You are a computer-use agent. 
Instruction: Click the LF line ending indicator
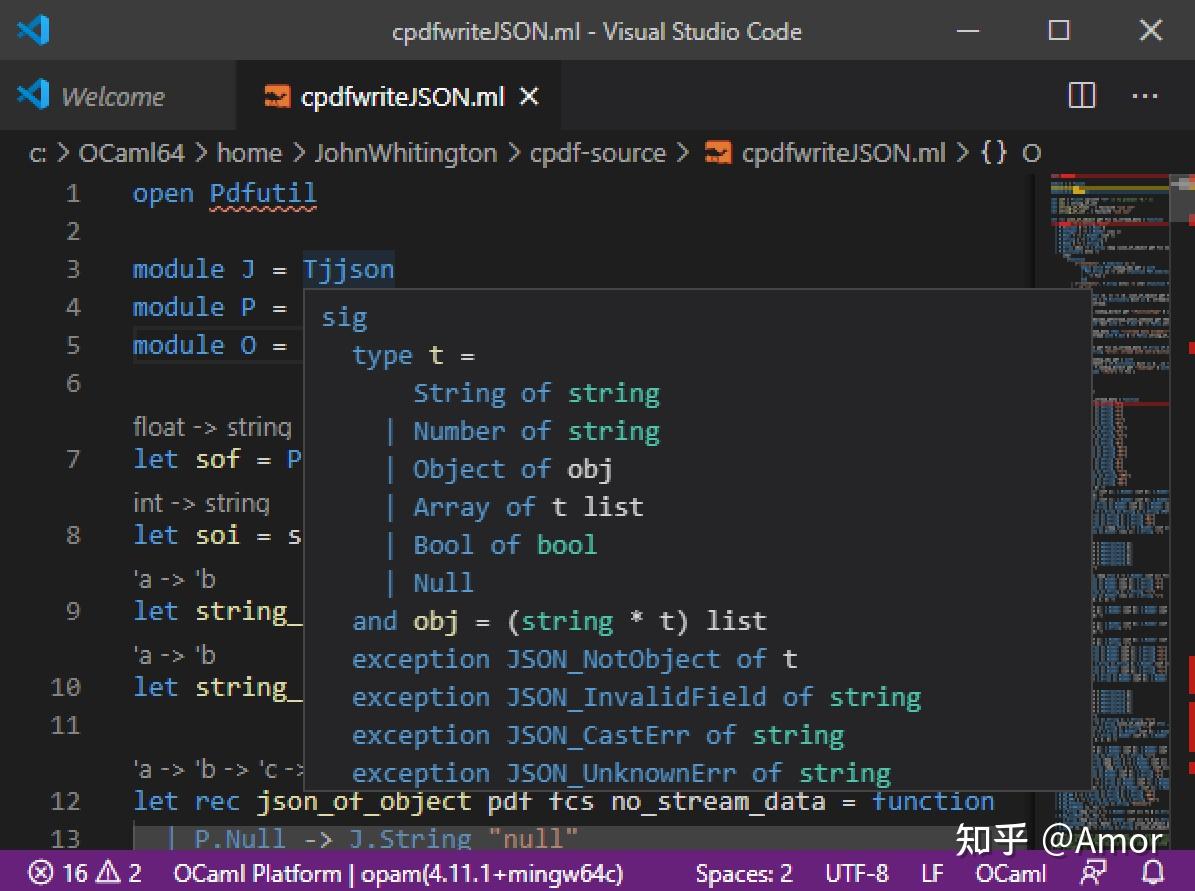pos(932,873)
